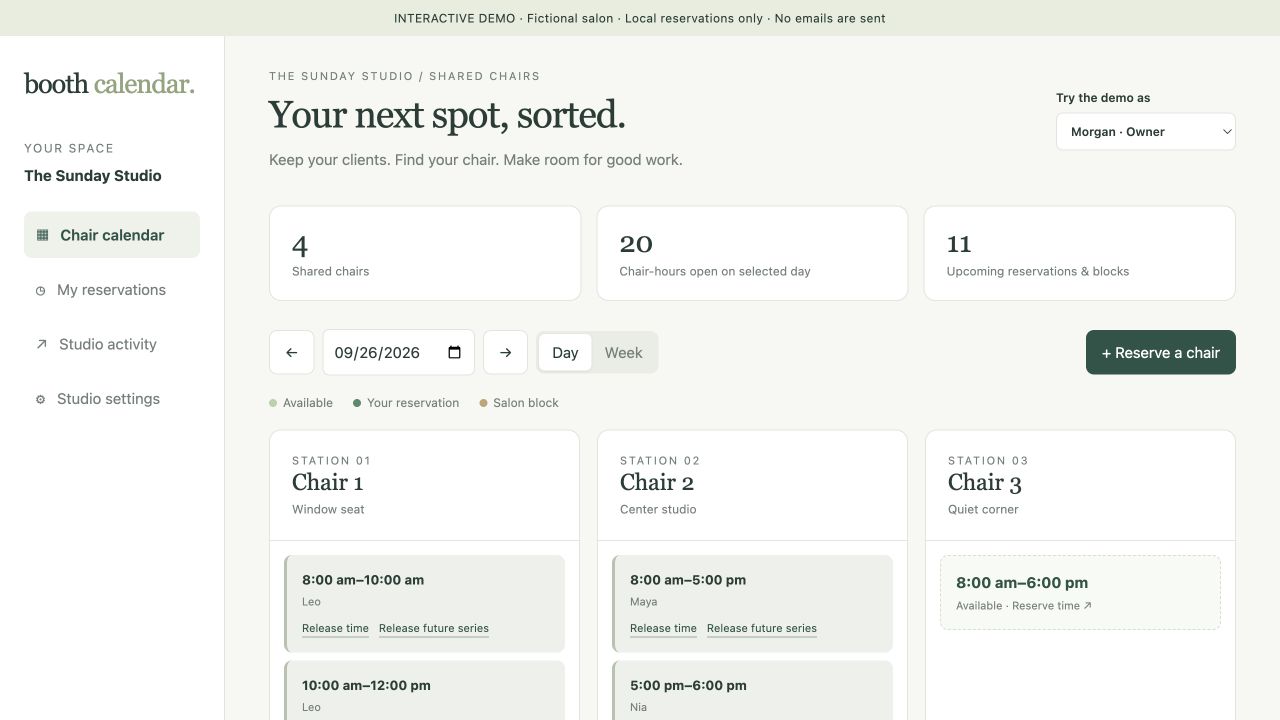The width and height of the screenshot is (1280, 720).
Task: Open Chair calendar in sidebar
Action: click(112, 235)
